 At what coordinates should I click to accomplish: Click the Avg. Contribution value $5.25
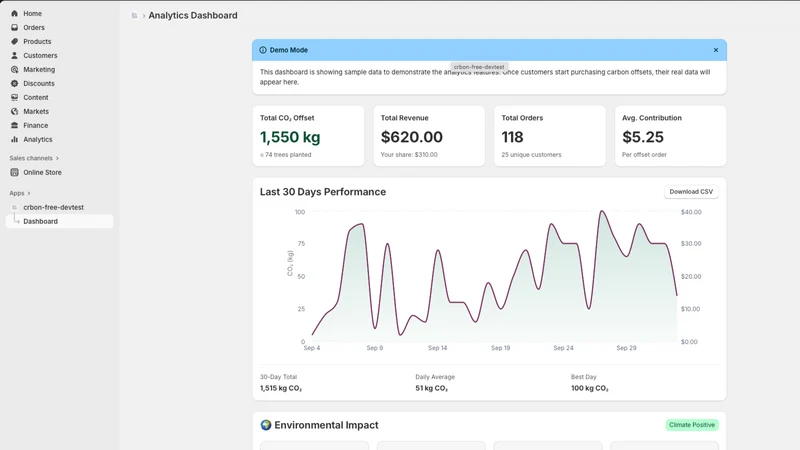pyautogui.click(x=643, y=137)
